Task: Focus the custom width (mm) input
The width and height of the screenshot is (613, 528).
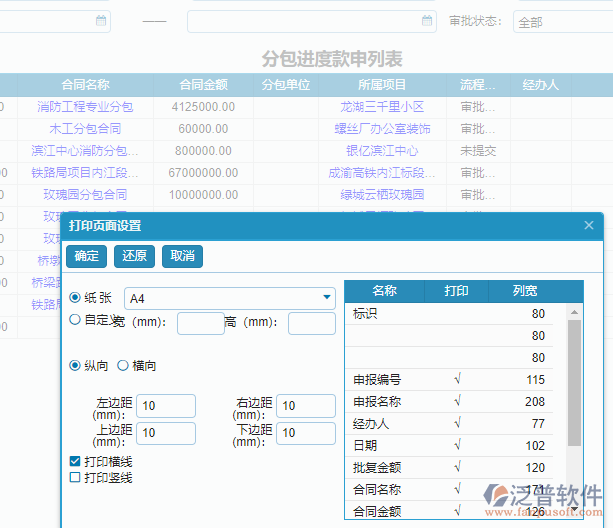Action: [x=201, y=323]
